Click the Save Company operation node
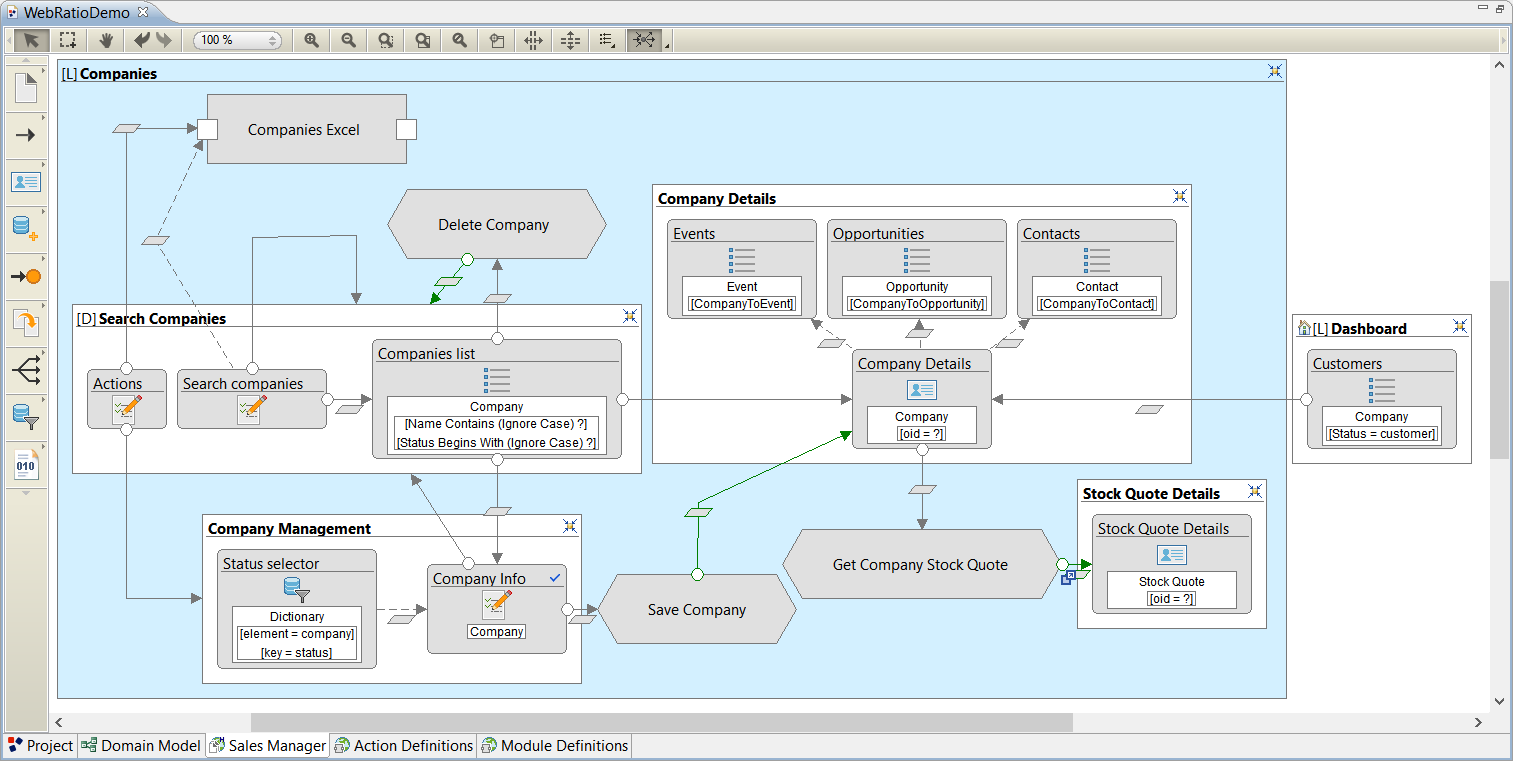This screenshot has width=1513, height=761. coord(697,610)
